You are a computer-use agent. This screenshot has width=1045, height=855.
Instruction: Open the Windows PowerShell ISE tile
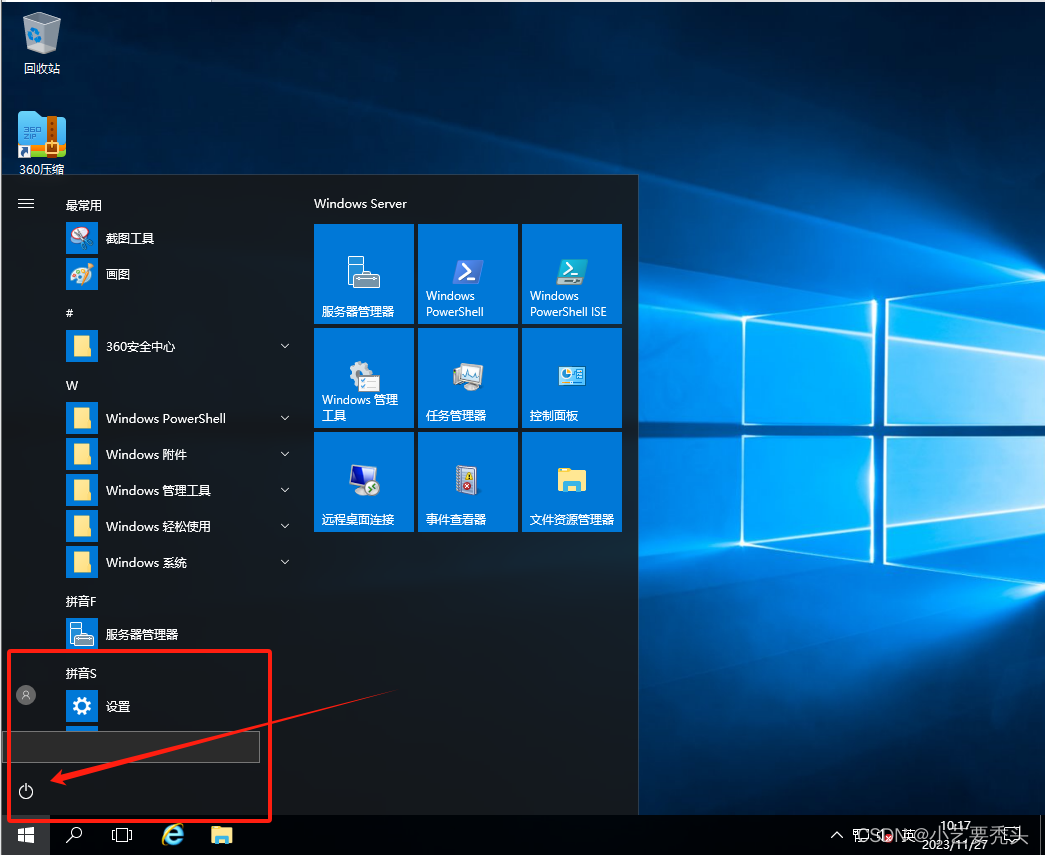click(572, 274)
